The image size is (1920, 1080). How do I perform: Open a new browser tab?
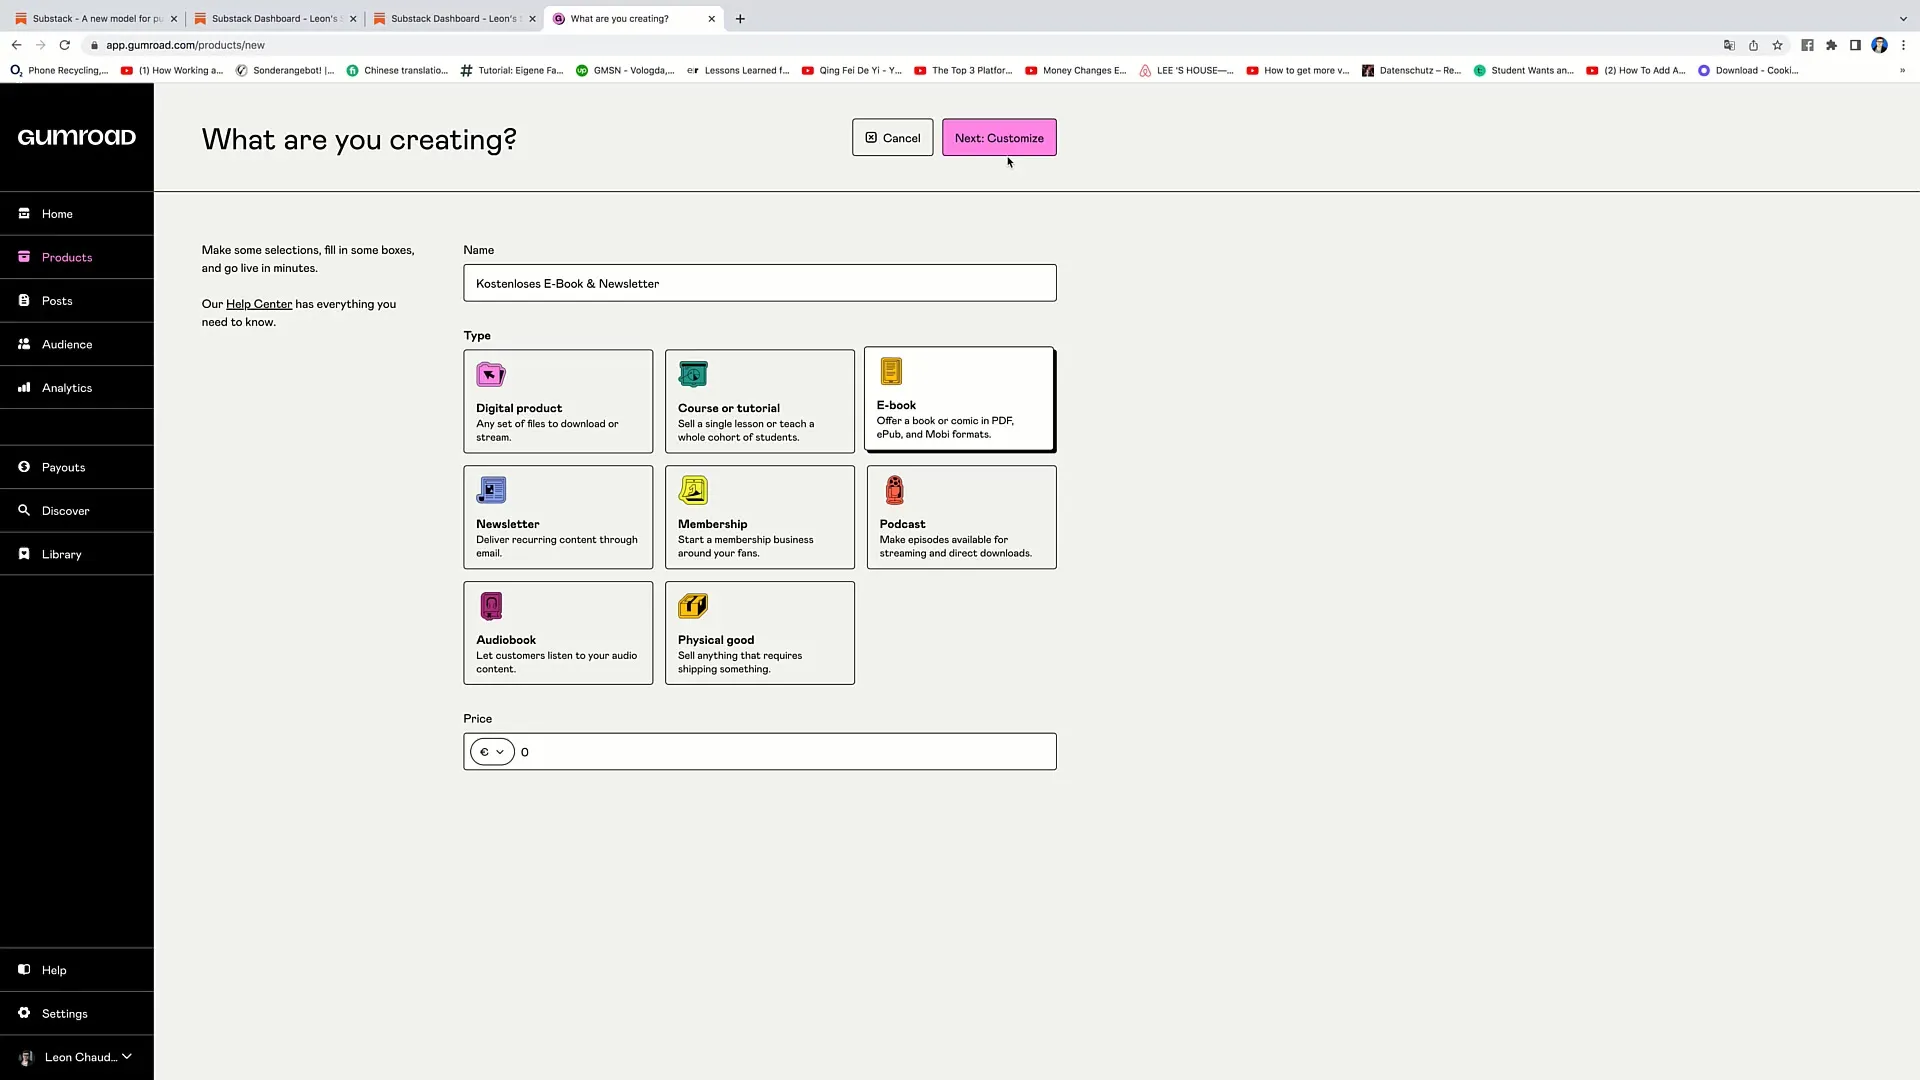(740, 18)
